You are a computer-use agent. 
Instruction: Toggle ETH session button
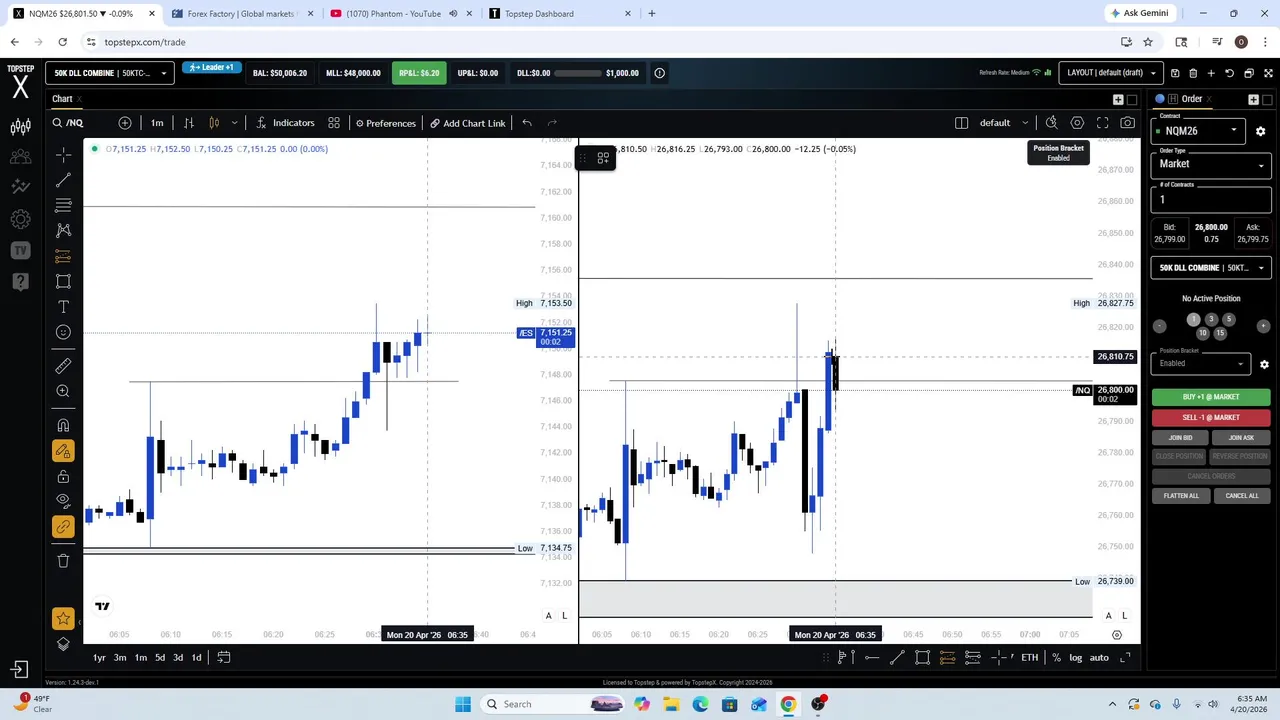click(1029, 657)
